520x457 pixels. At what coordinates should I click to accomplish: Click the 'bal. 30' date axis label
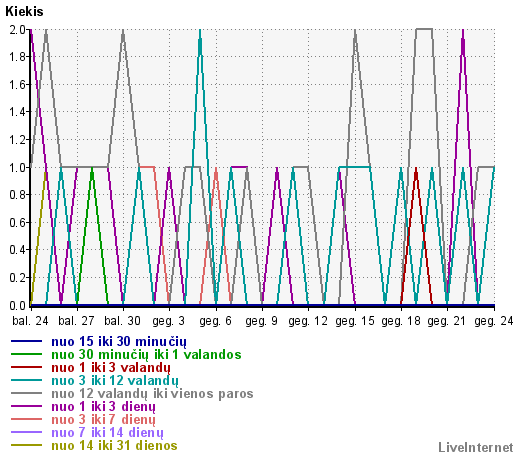[x=122, y=321]
